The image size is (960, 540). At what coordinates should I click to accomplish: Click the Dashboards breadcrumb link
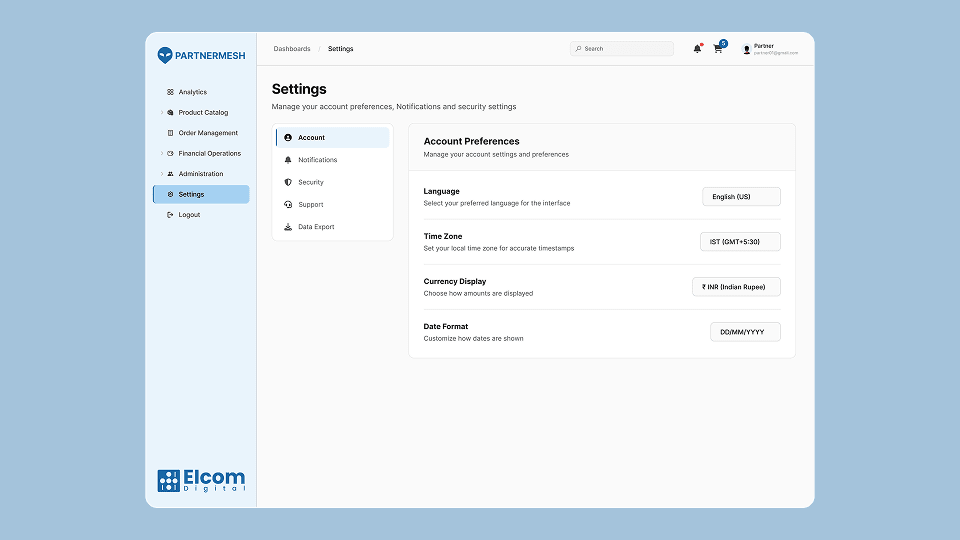[x=292, y=49]
